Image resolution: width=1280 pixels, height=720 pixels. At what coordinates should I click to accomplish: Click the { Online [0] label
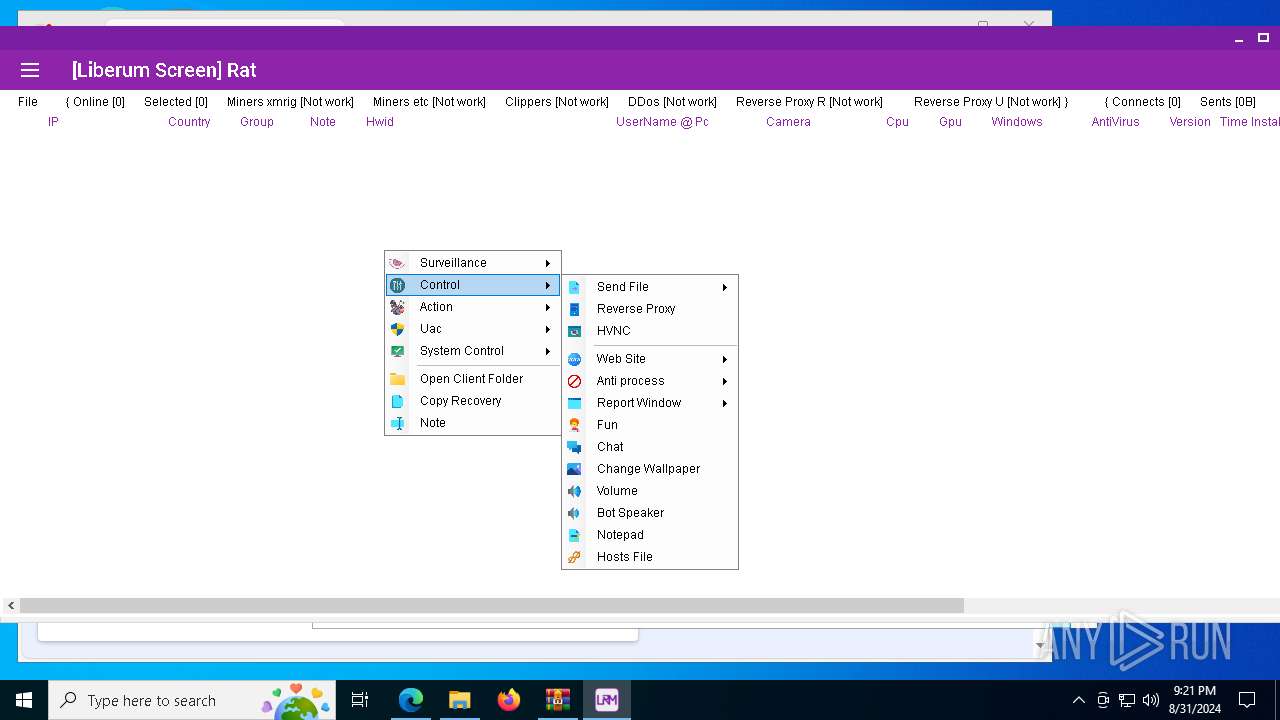pos(95,102)
